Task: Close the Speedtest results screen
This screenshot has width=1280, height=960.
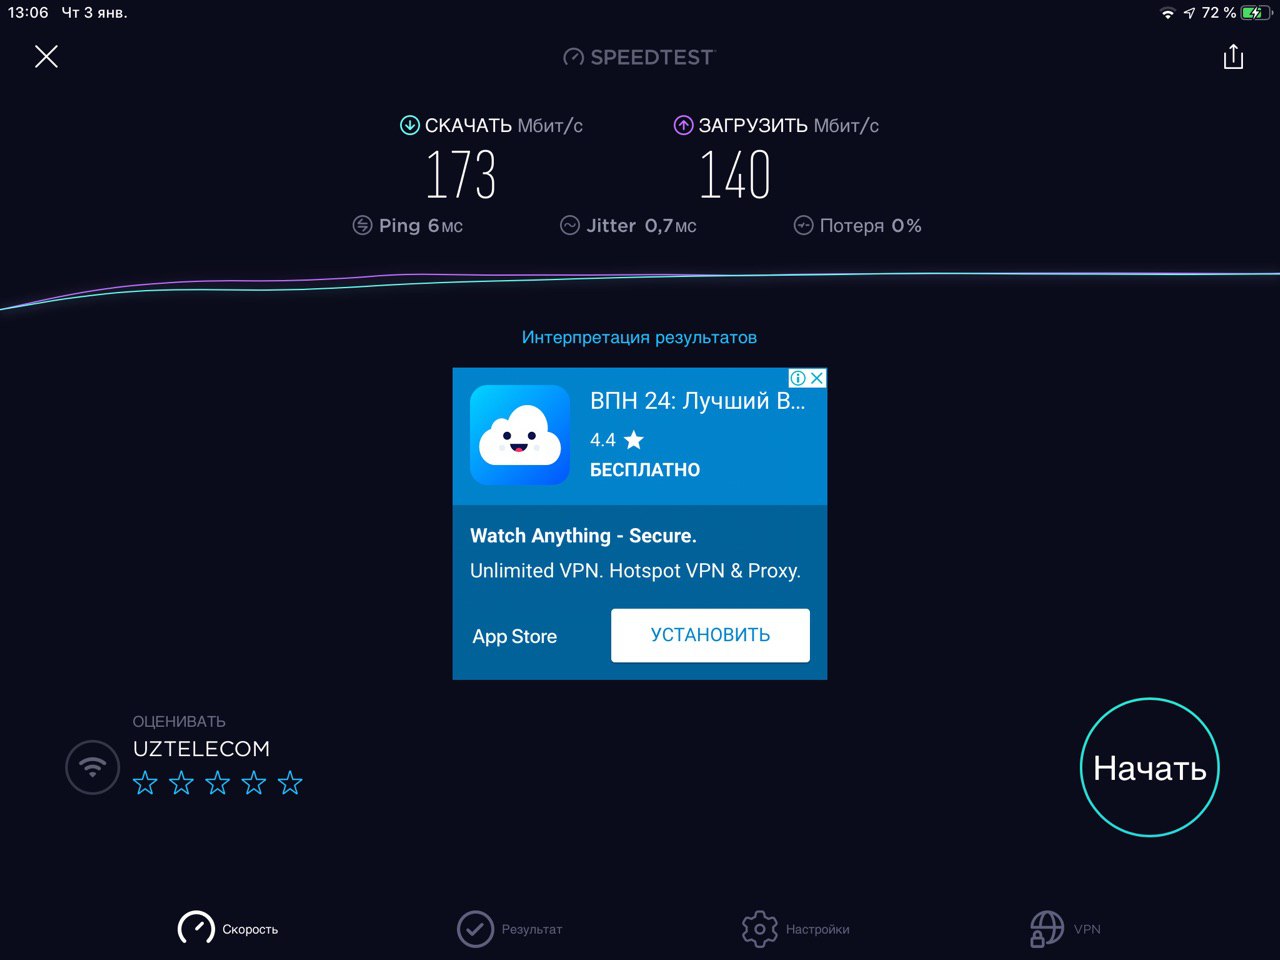Action: click(46, 56)
